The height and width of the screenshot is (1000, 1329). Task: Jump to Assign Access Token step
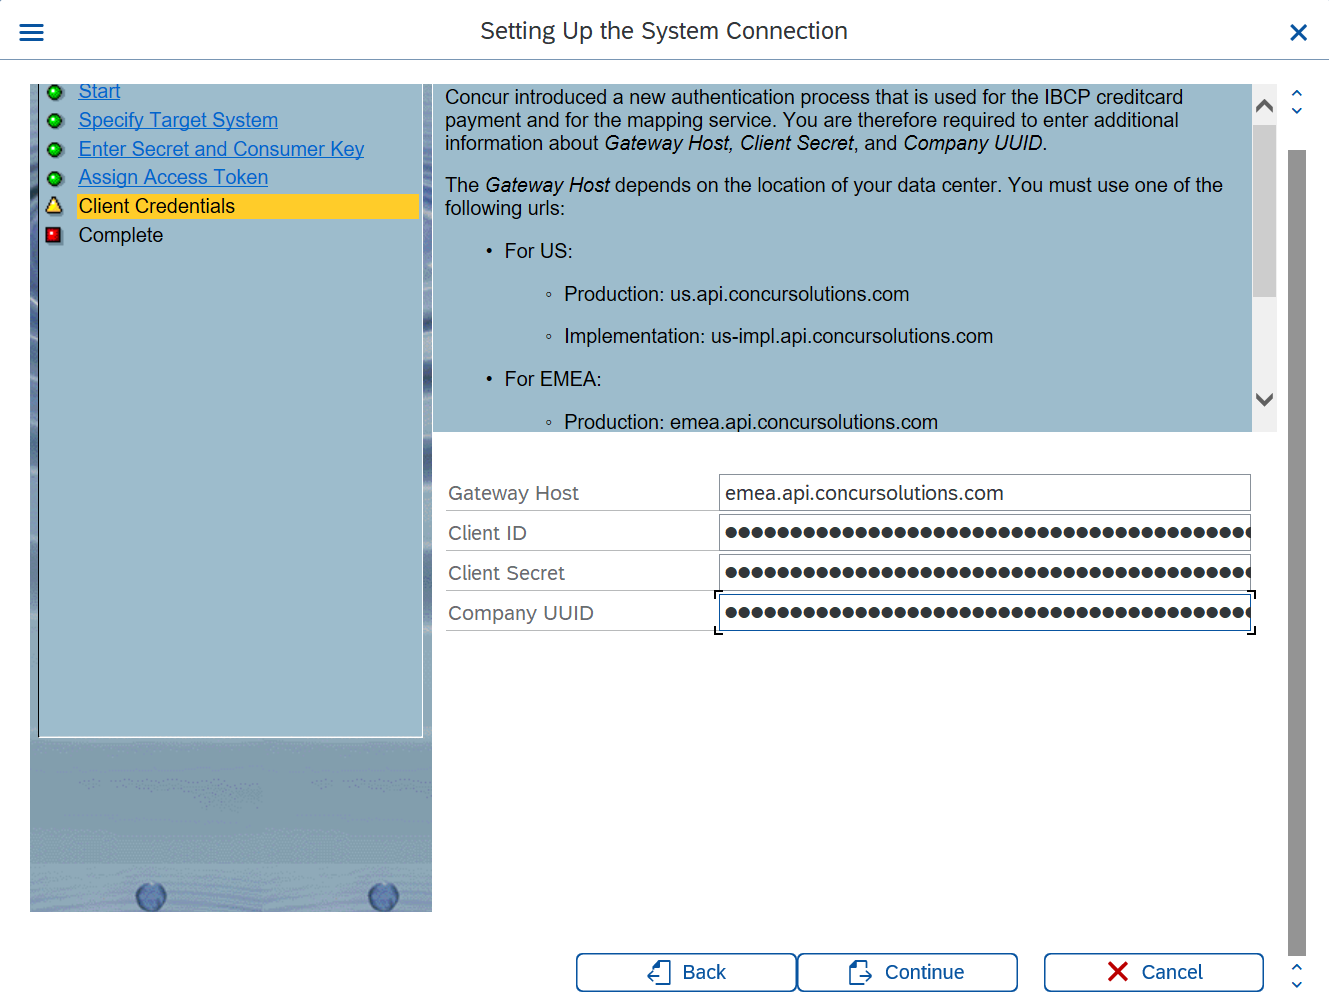click(x=173, y=177)
